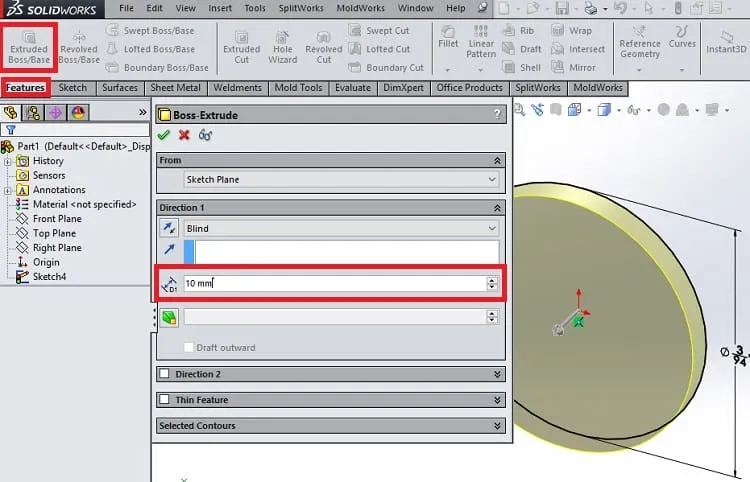Click the Boss-Extrude help question mark
Screen dimensions: 750x482
tap(497, 114)
